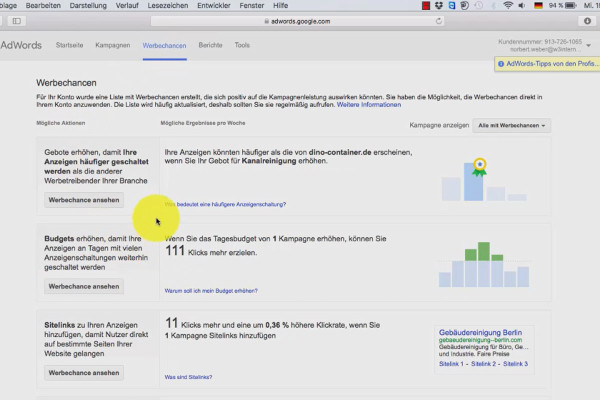Open the Bearbeiten menu
Viewport: 600px width, 400px height.
click(x=43, y=5)
